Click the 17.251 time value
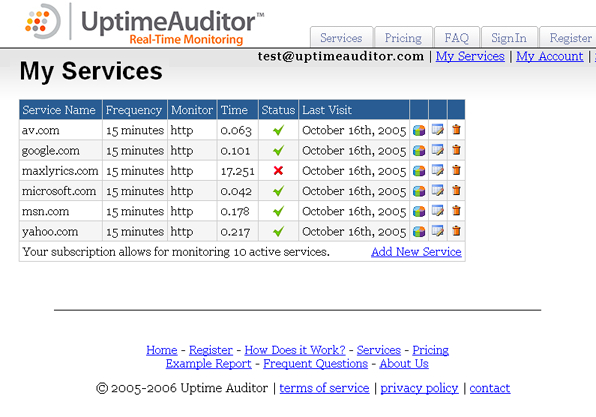This screenshot has height=417, width=596. pyautogui.click(x=238, y=171)
